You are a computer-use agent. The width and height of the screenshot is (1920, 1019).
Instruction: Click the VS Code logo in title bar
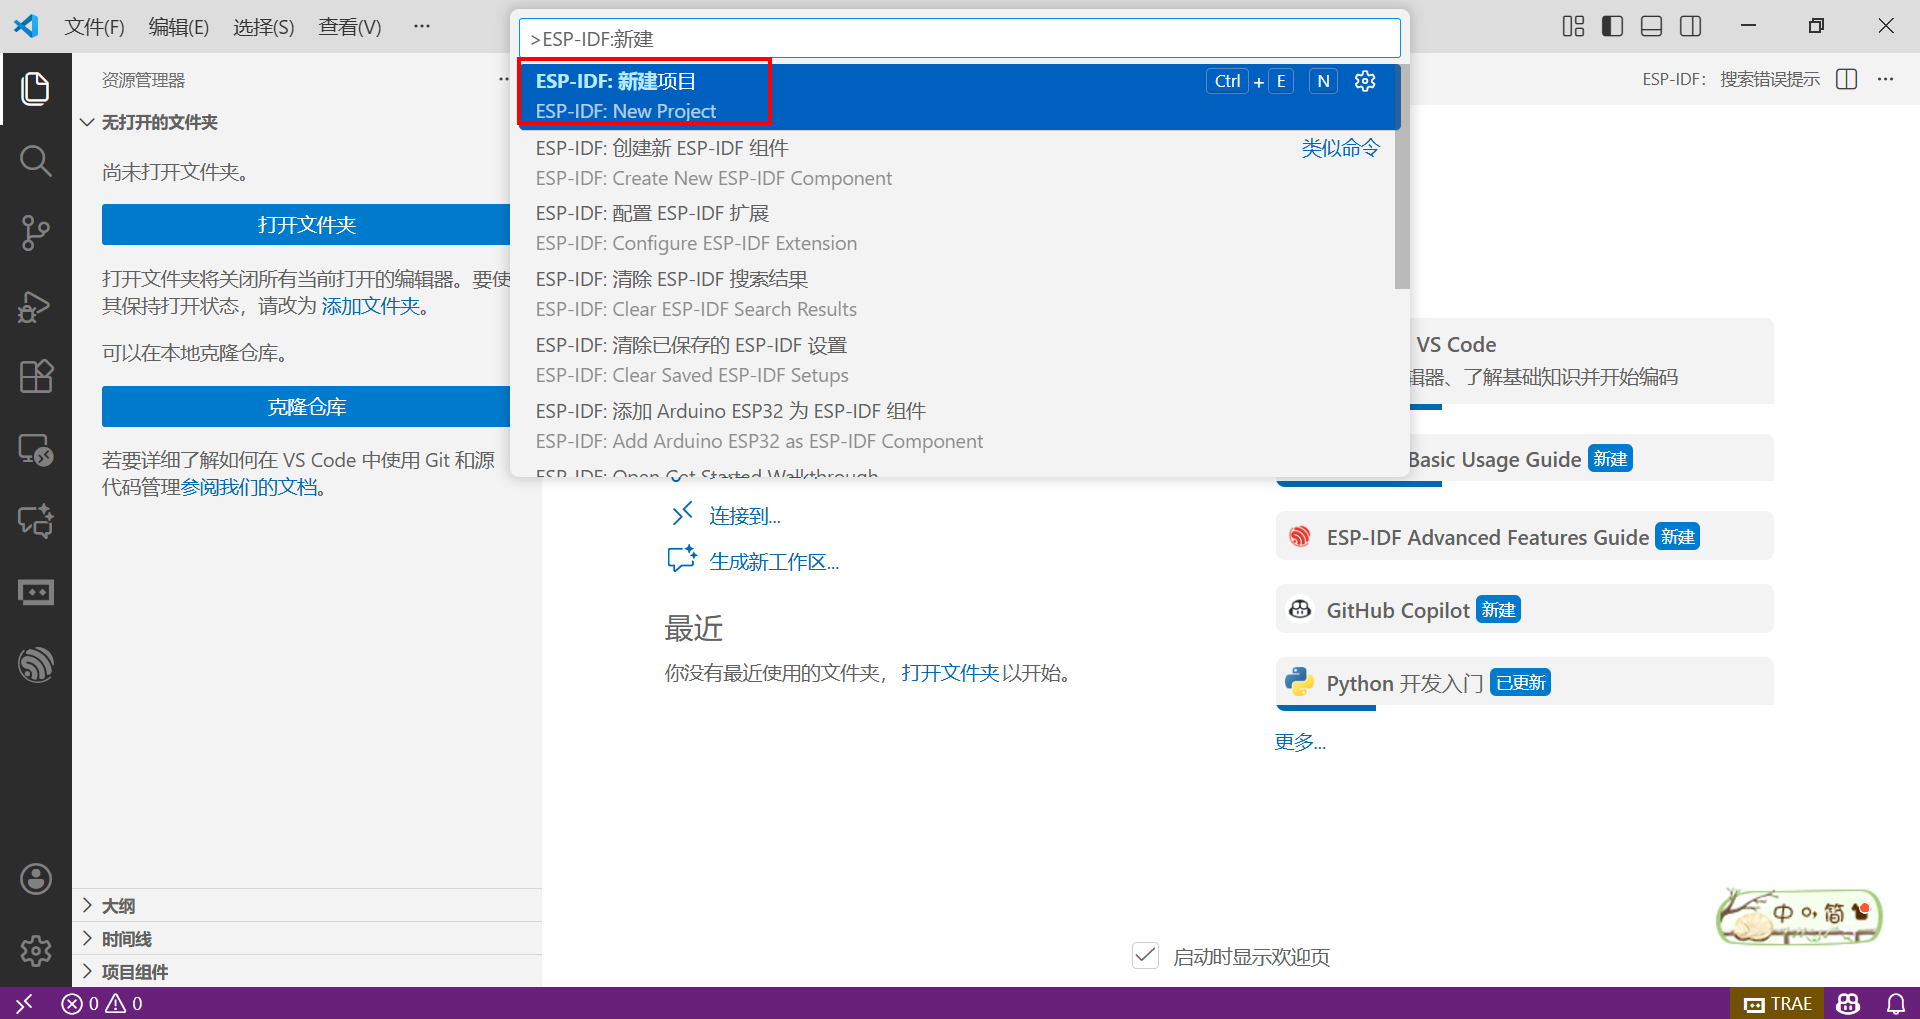tap(27, 26)
